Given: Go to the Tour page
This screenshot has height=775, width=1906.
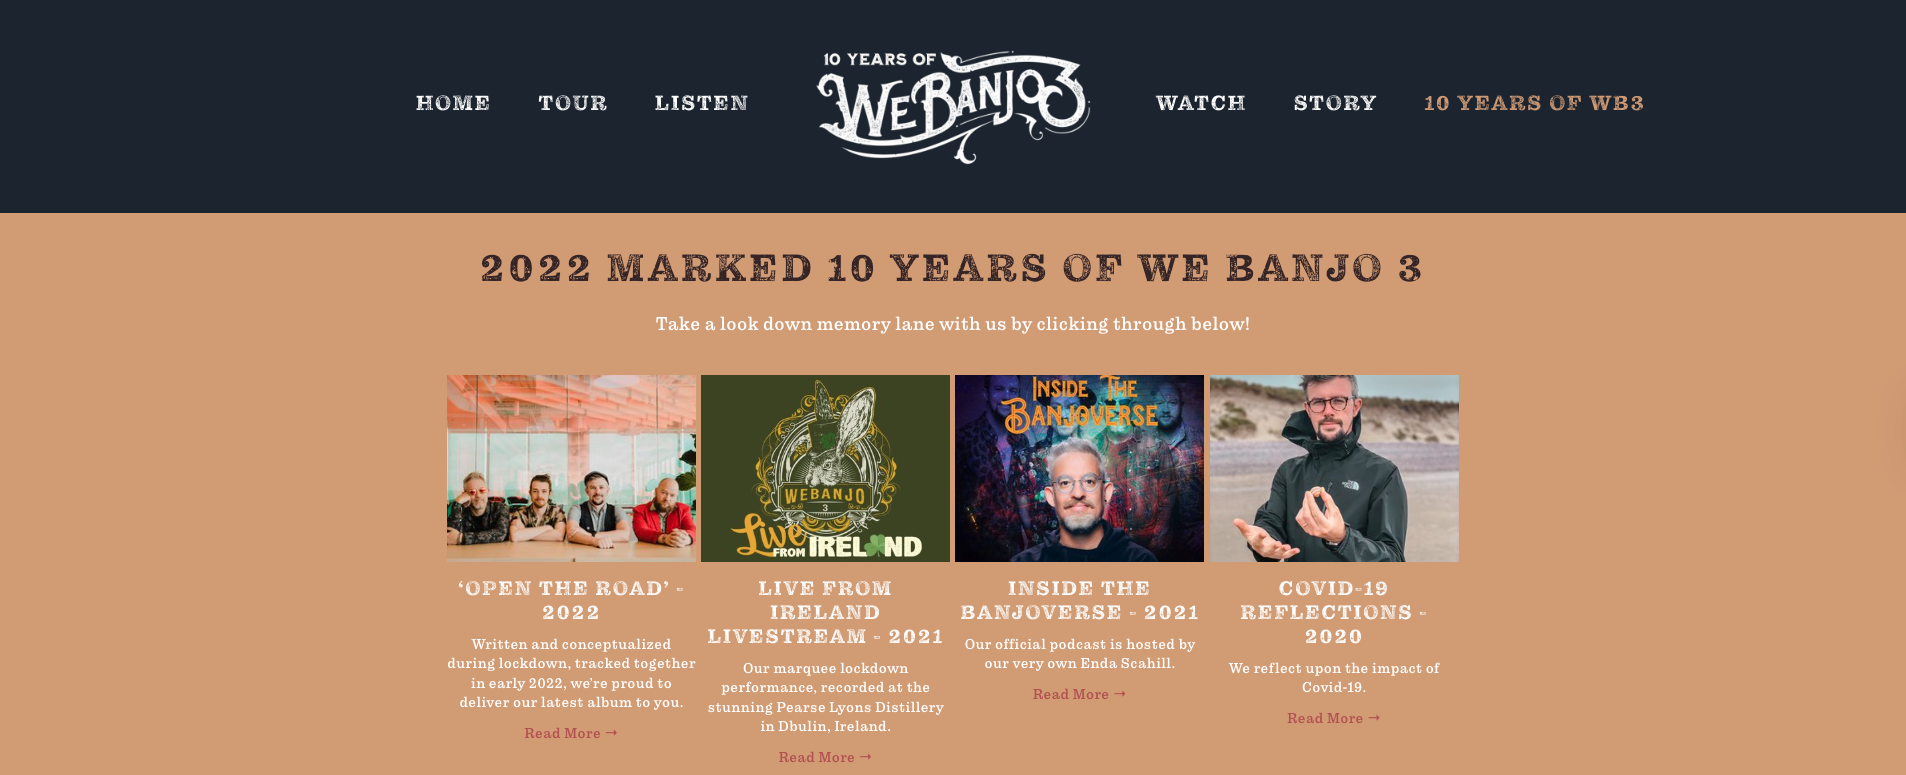Looking at the screenshot, I should (x=573, y=103).
